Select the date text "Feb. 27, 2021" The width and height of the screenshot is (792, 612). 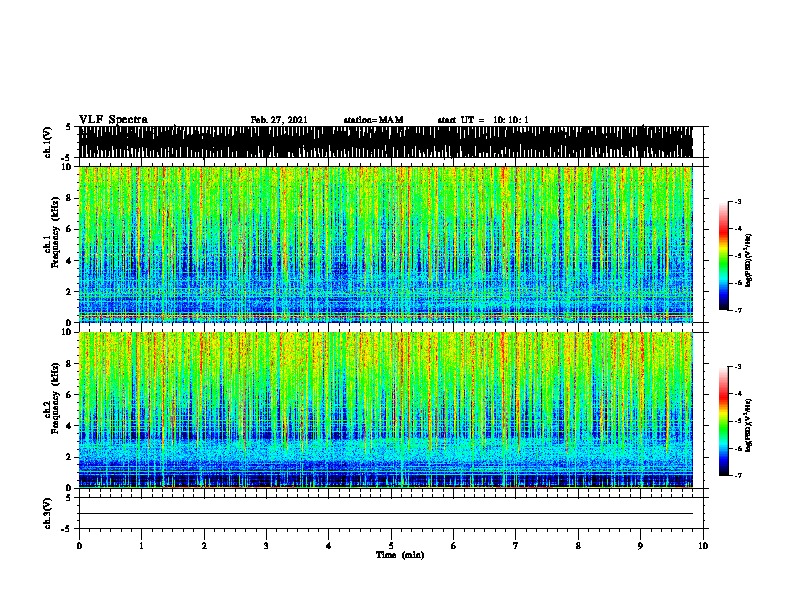279,120
